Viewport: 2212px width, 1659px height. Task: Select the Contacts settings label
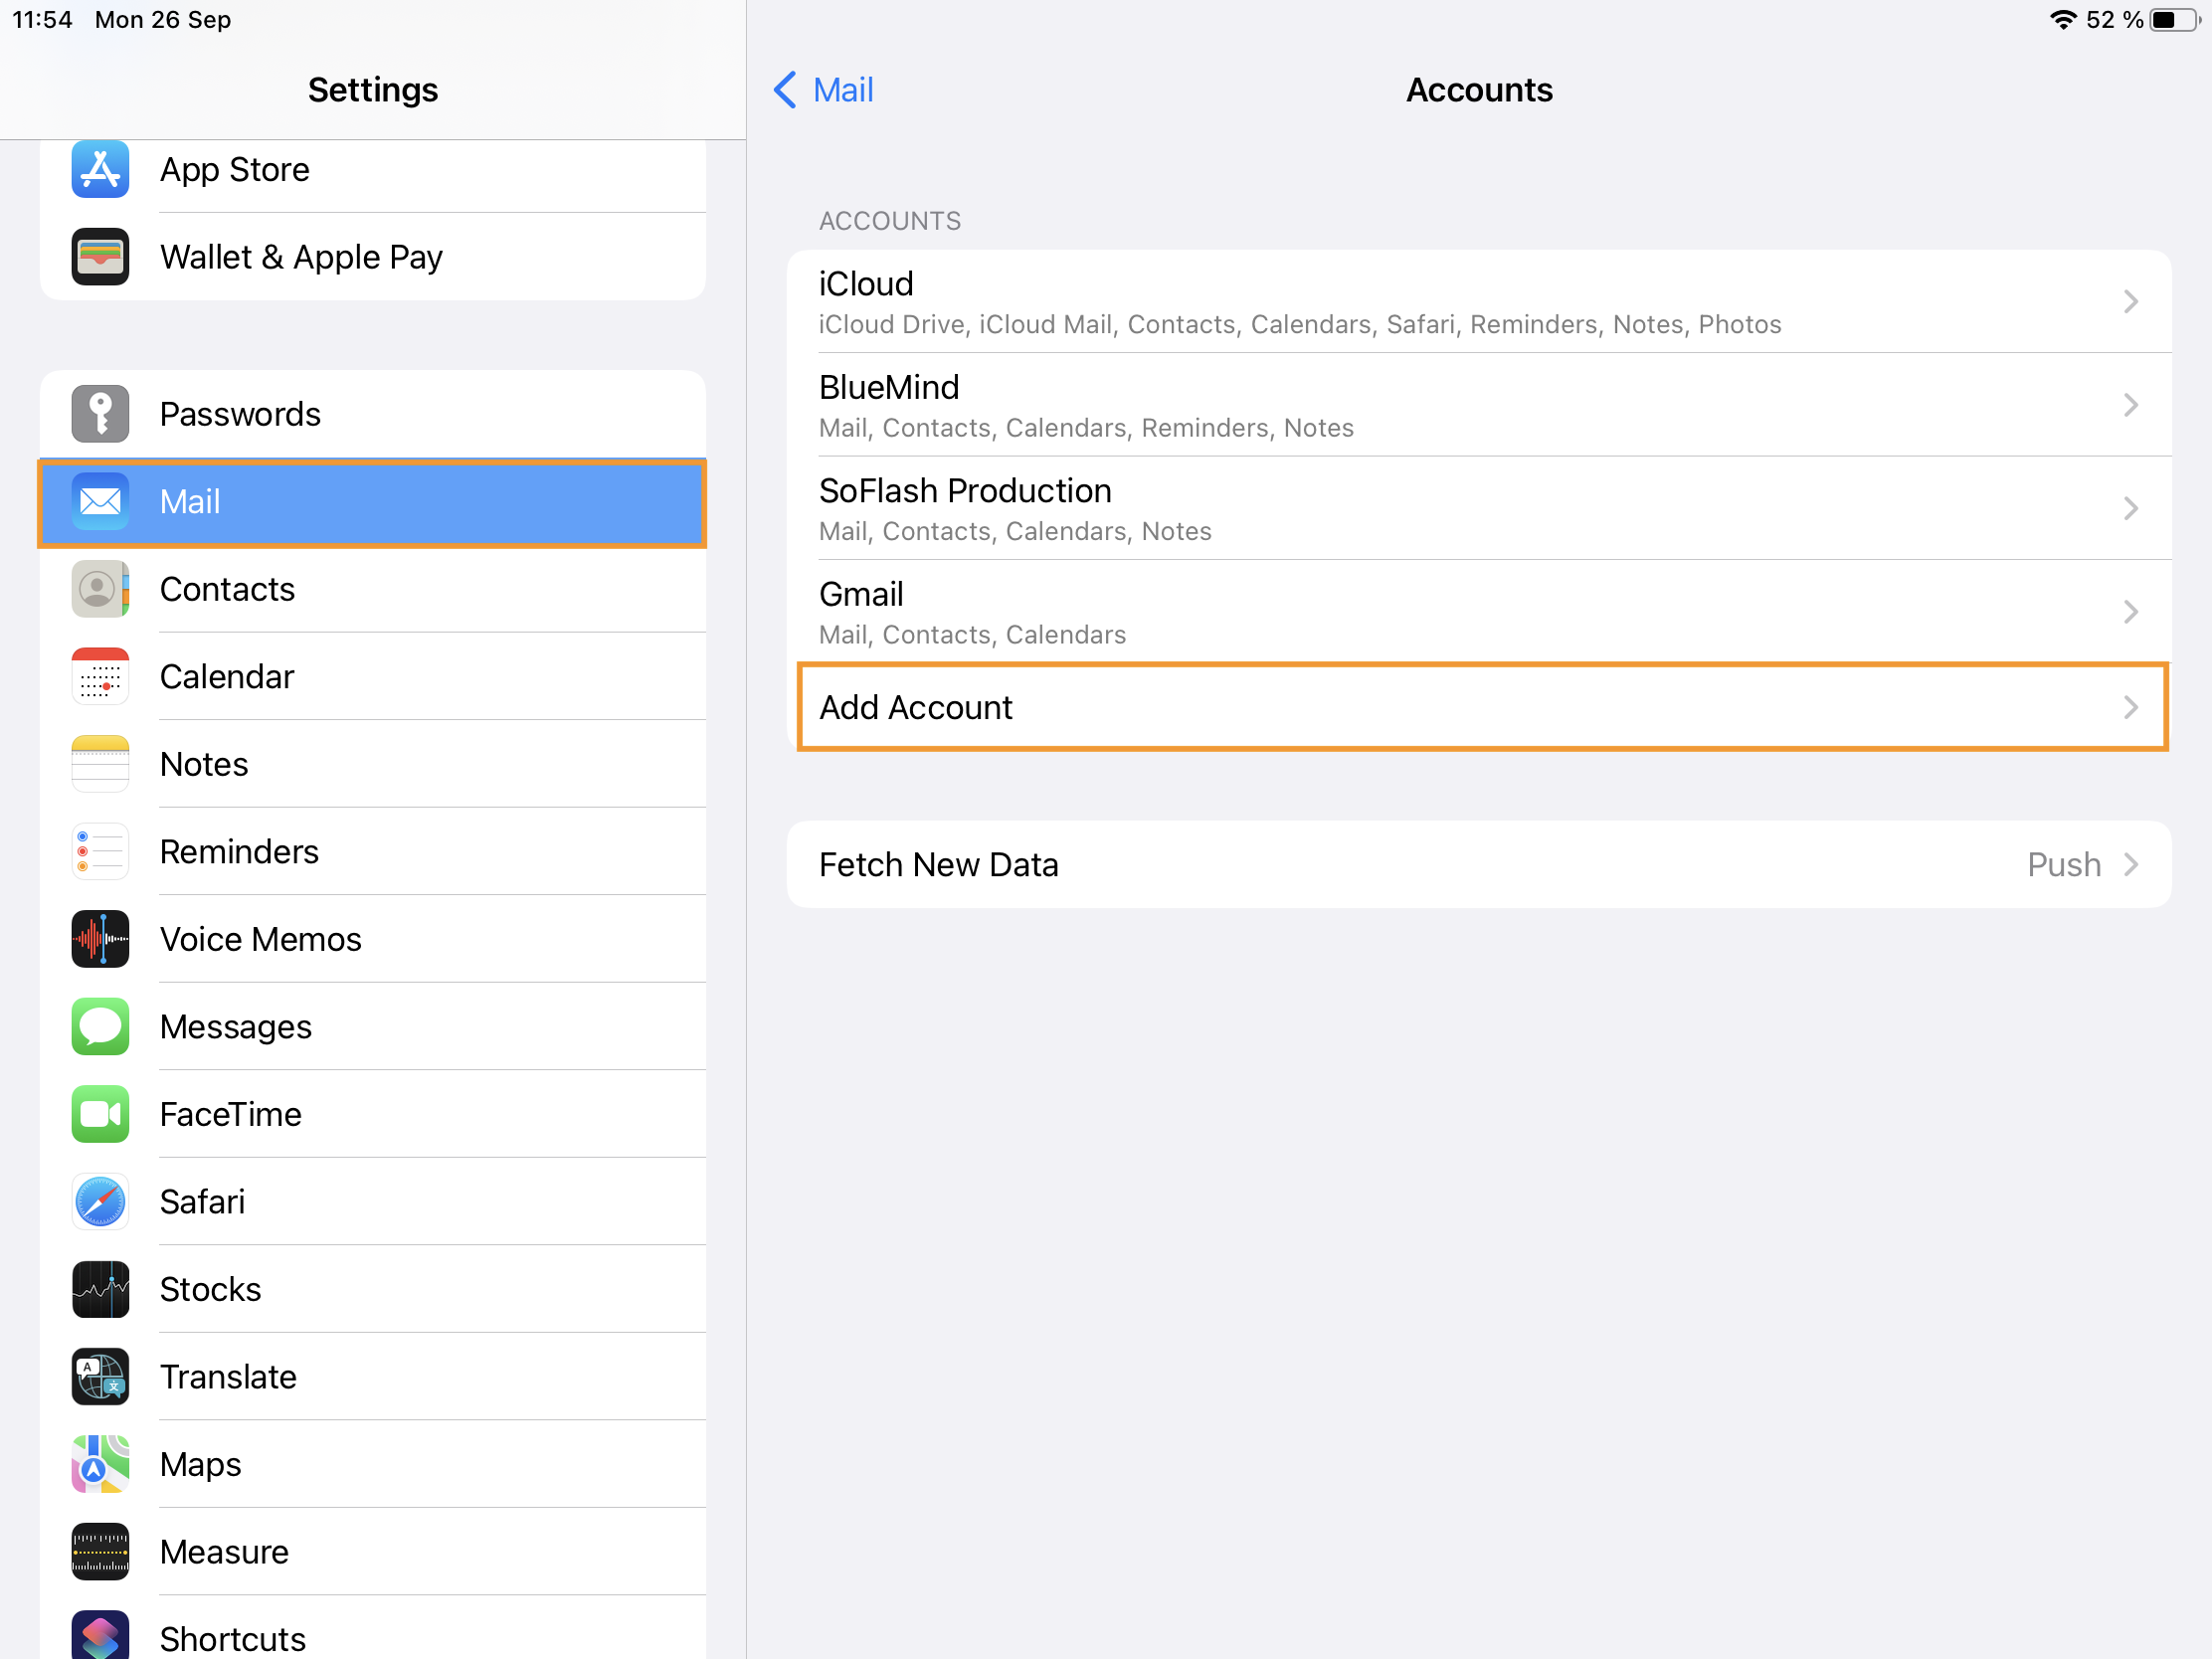pos(227,589)
